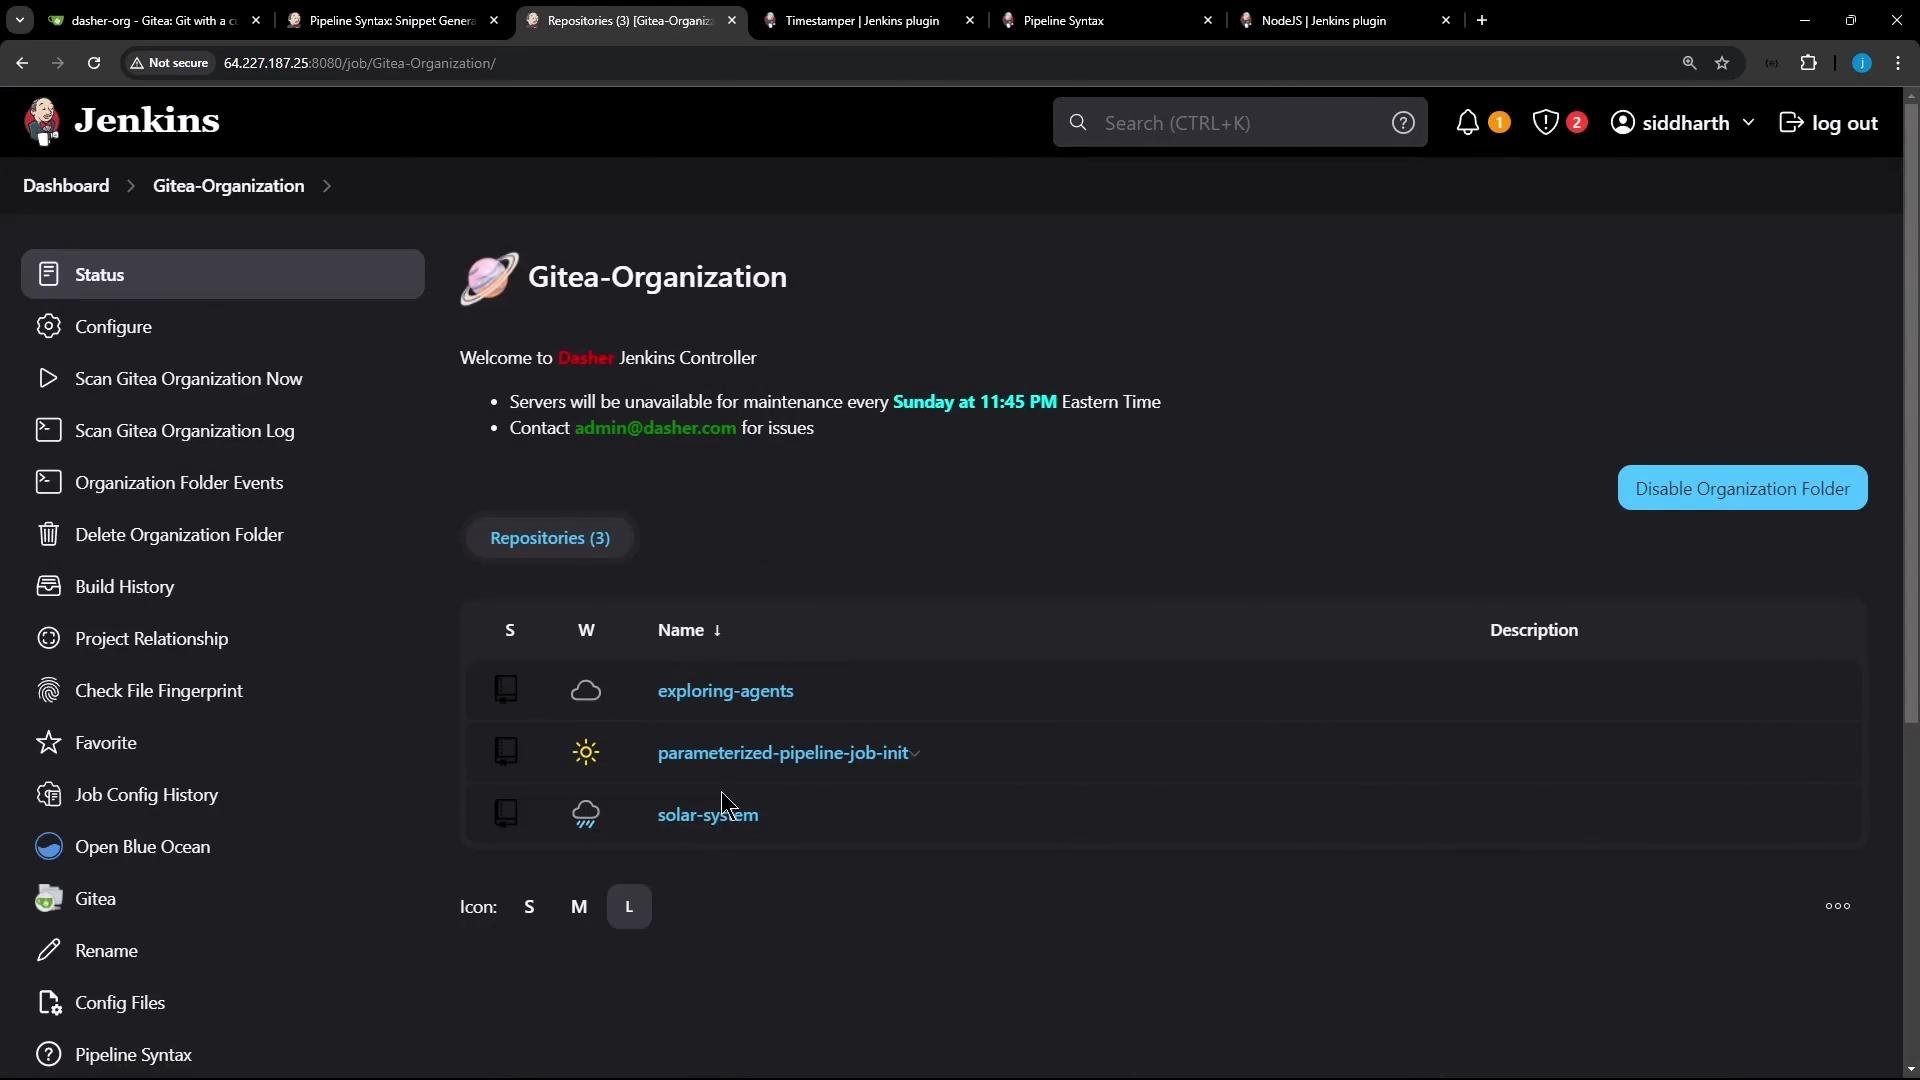
Task: Click the Check File Fingerprint icon
Action: click(x=48, y=690)
